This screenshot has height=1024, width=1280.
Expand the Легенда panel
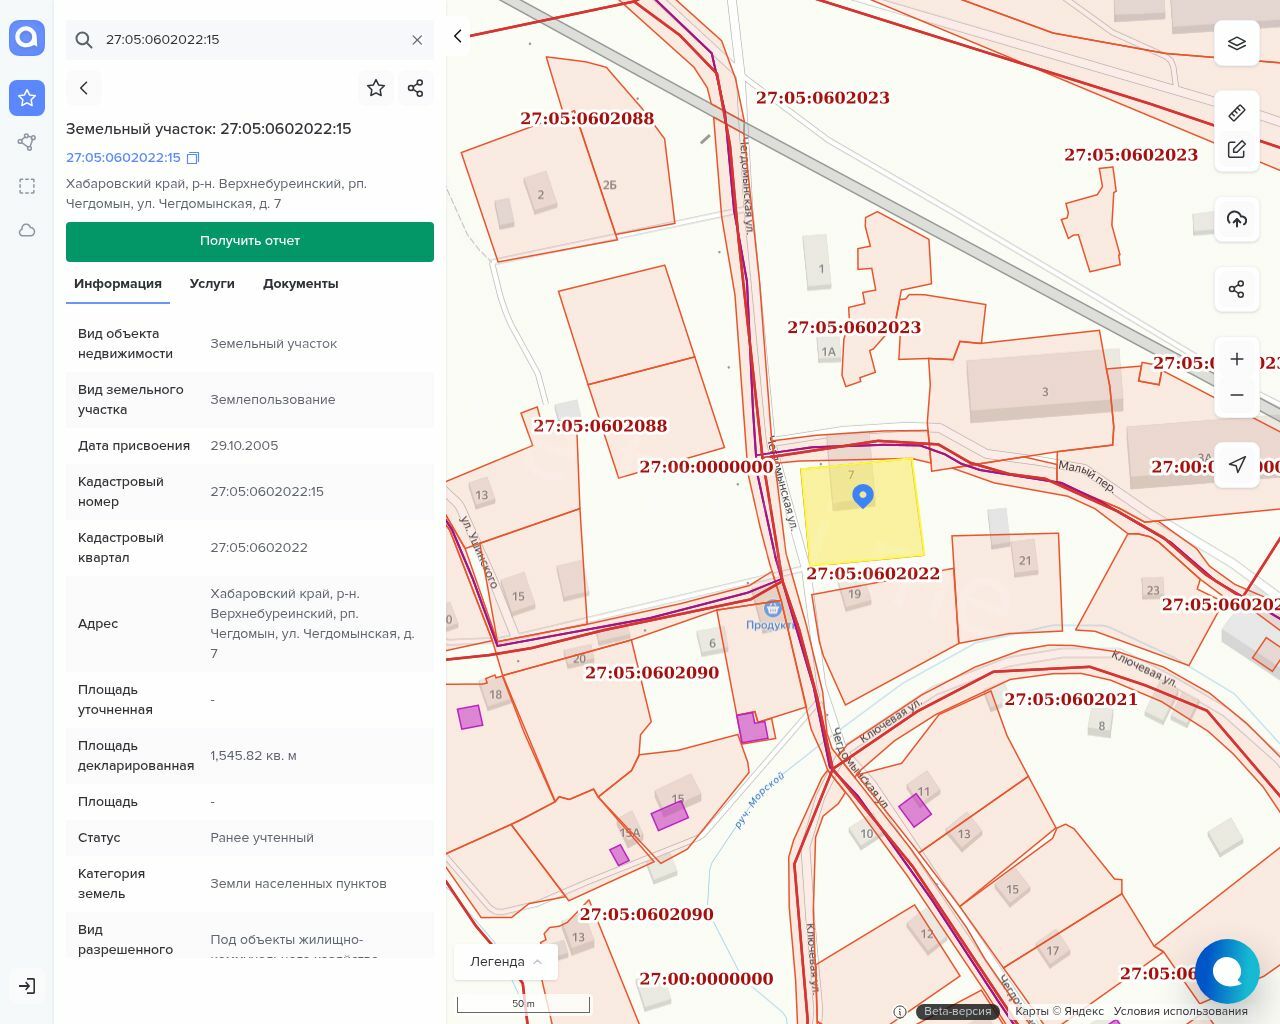click(x=505, y=961)
